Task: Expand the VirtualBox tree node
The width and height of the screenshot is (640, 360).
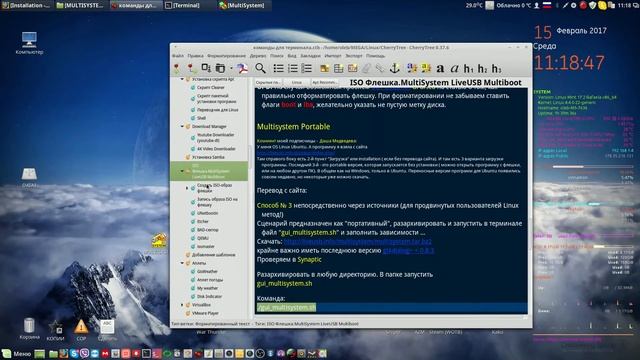Action: click(x=182, y=305)
